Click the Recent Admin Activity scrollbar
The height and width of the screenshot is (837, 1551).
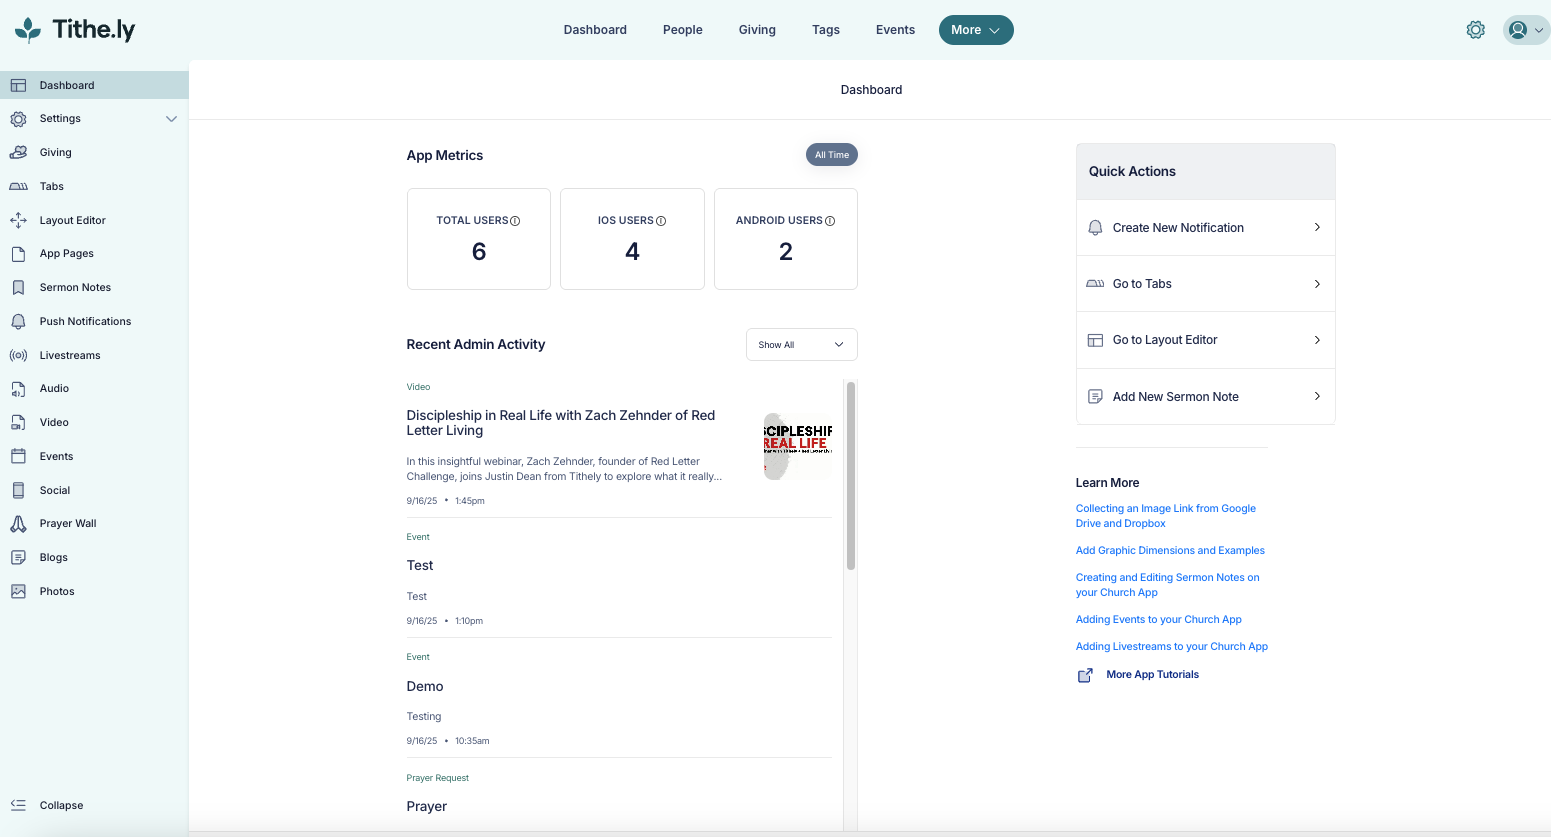(x=851, y=475)
